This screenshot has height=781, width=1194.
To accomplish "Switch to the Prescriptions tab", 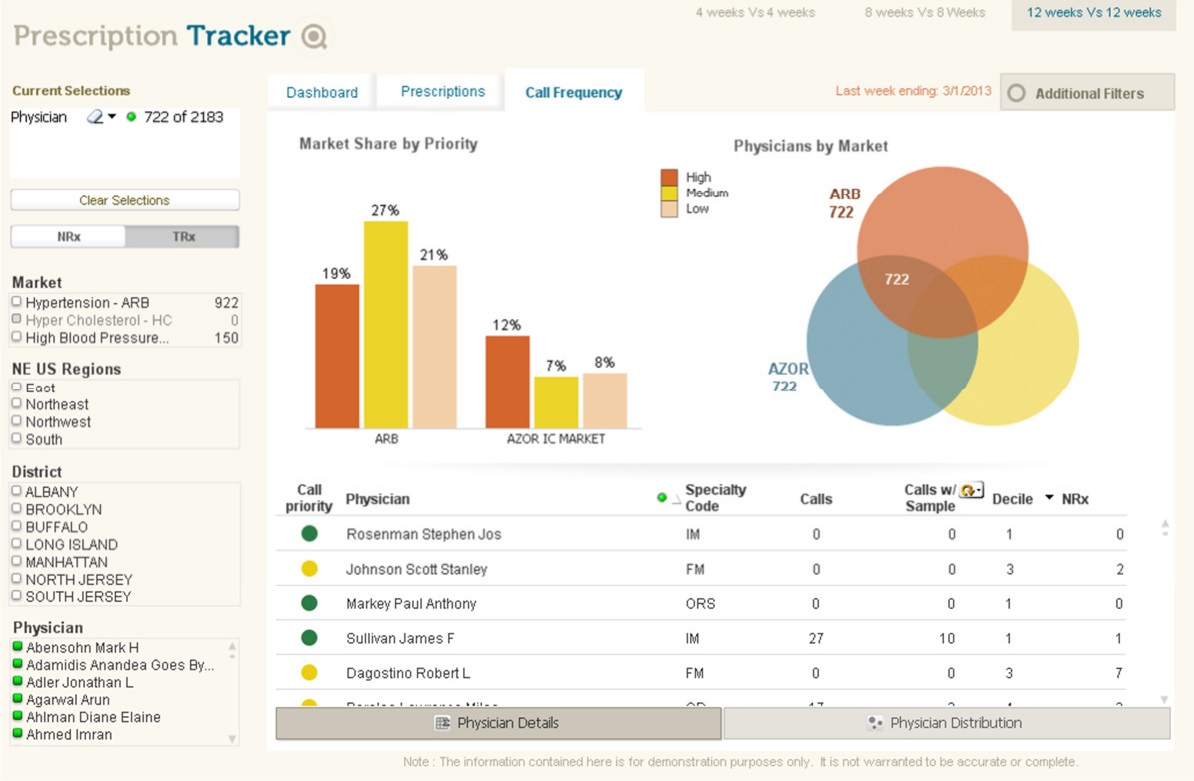I will (442, 91).
